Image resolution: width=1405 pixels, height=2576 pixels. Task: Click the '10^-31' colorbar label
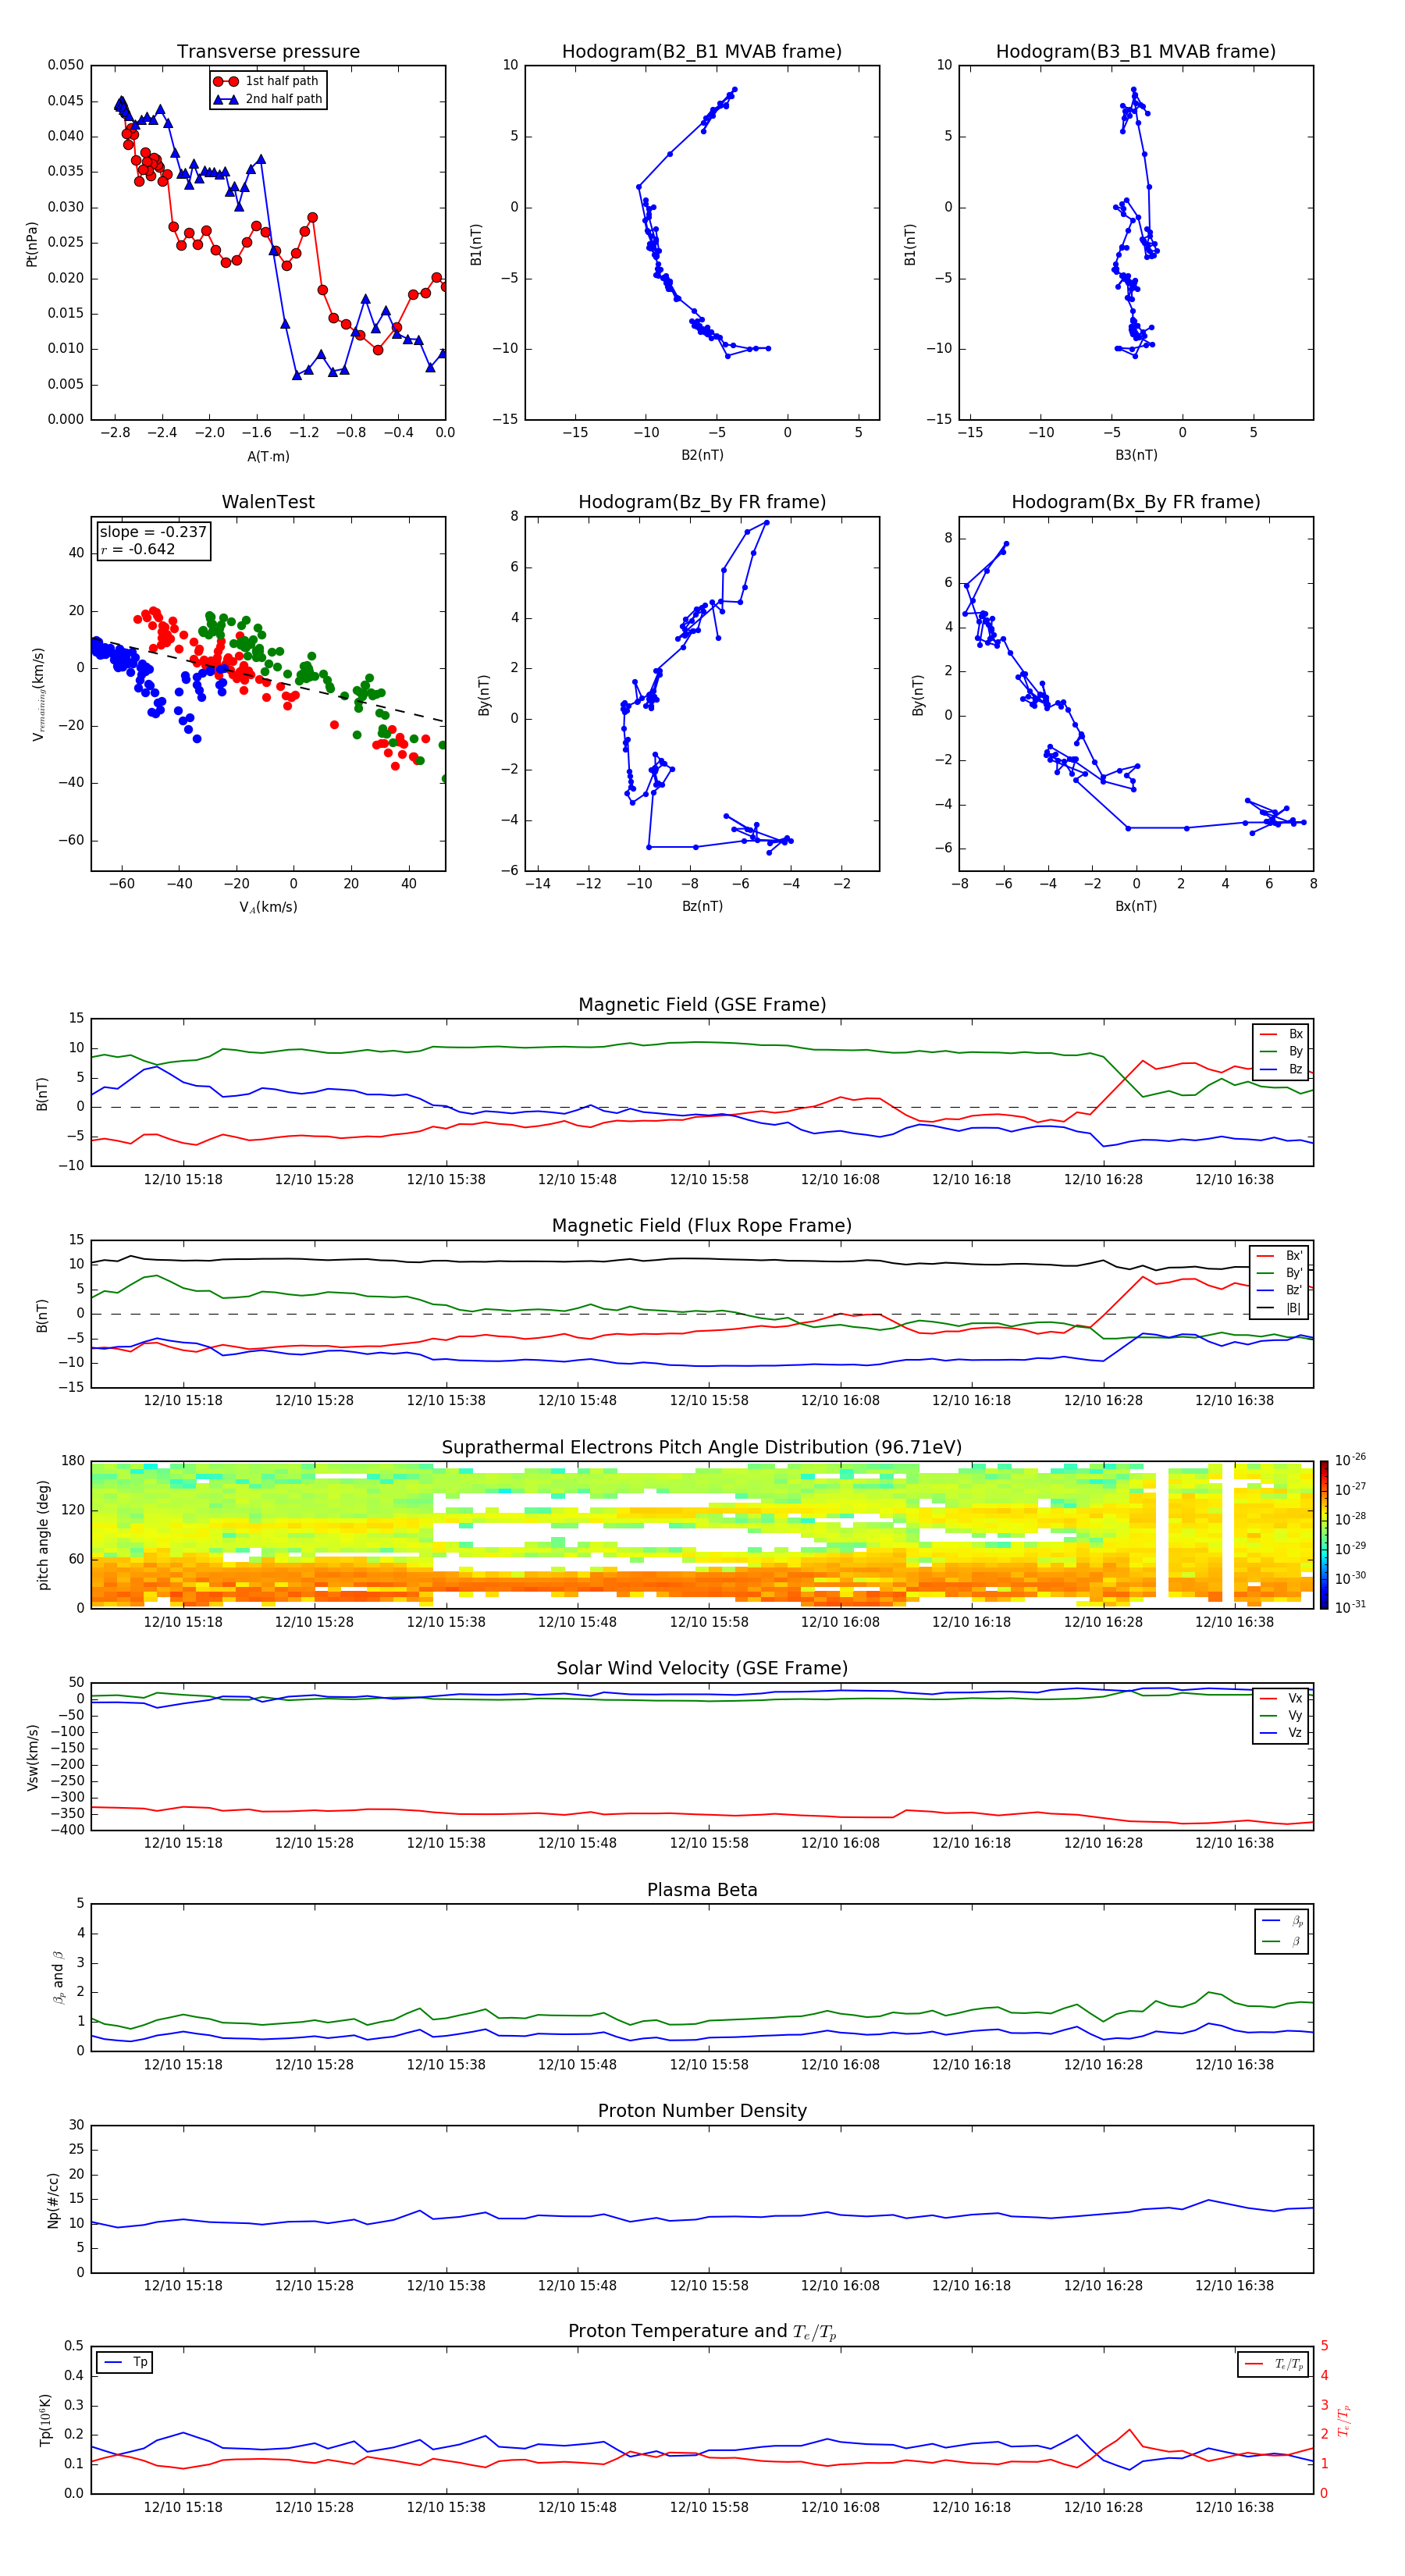pyautogui.click(x=1350, y=1607)
